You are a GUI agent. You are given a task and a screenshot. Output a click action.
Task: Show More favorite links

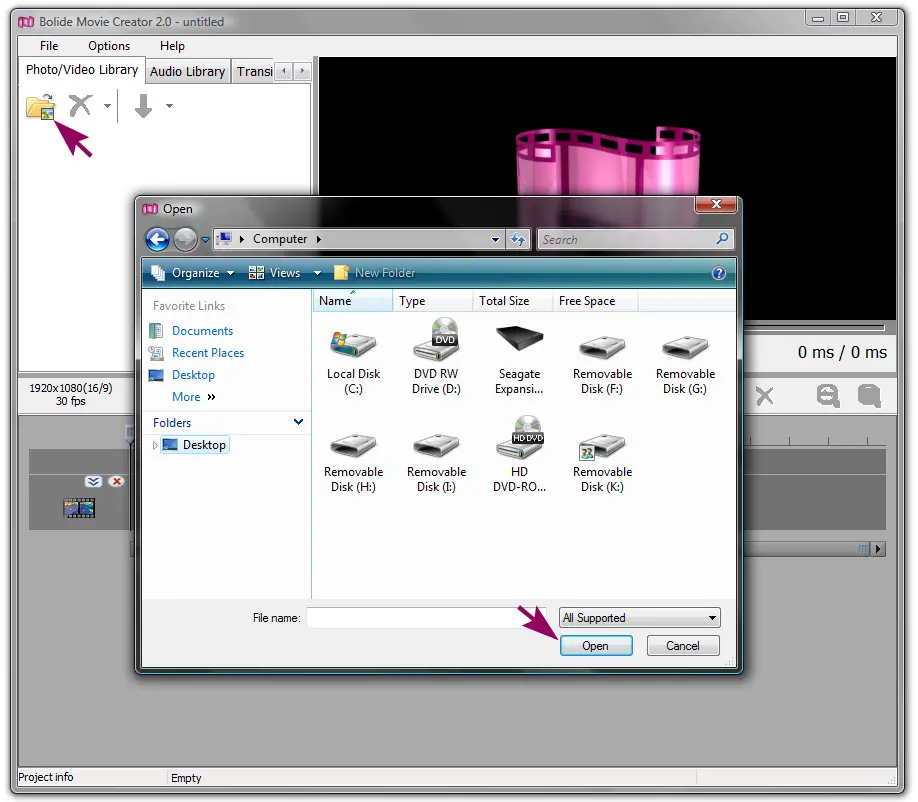194,397
